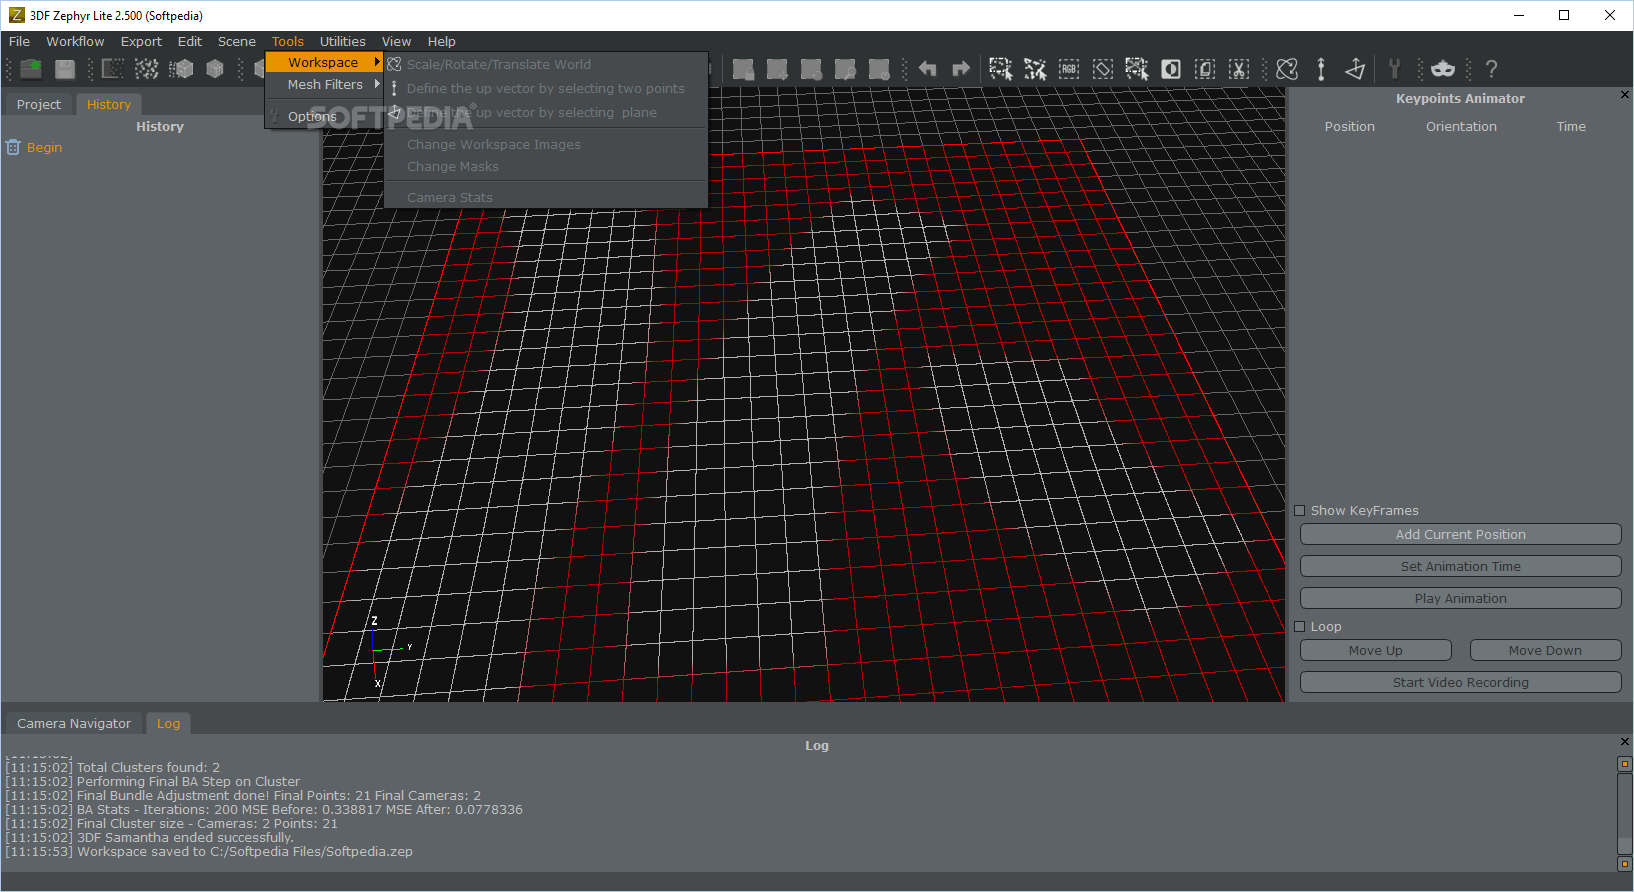This screenshot has height=892, width=1634.
Task: Click the Move Up button
Action: coord(1376,651)
